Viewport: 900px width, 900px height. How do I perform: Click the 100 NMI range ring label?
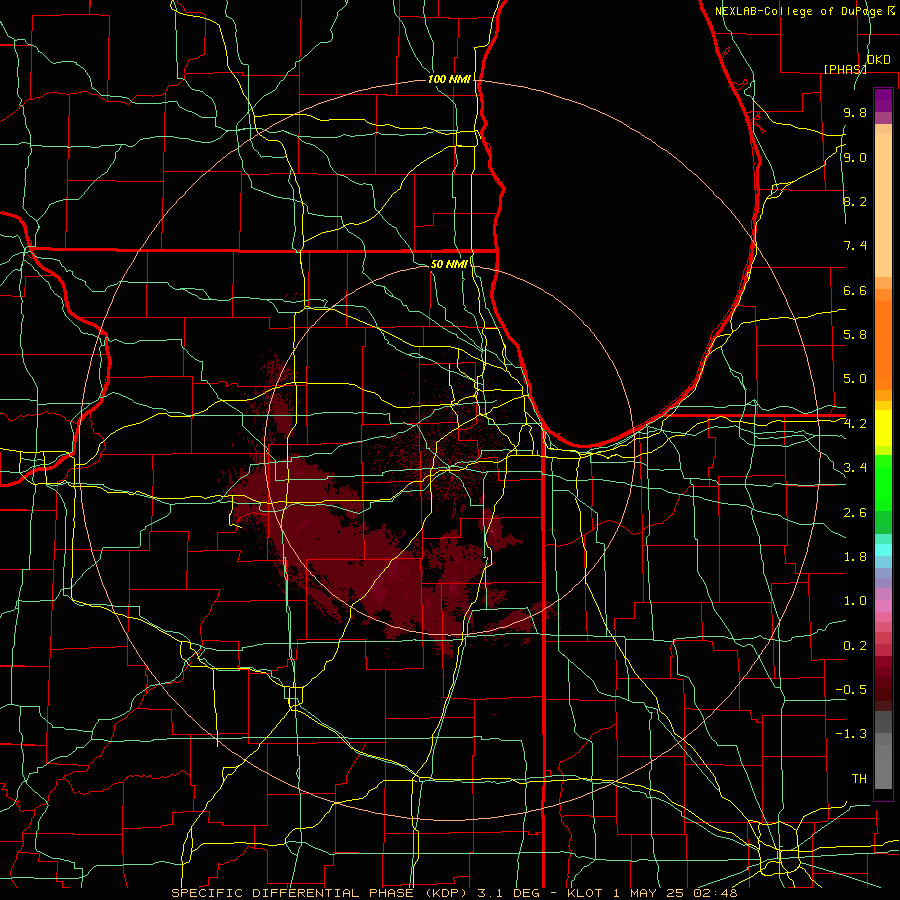pos(449,79)
